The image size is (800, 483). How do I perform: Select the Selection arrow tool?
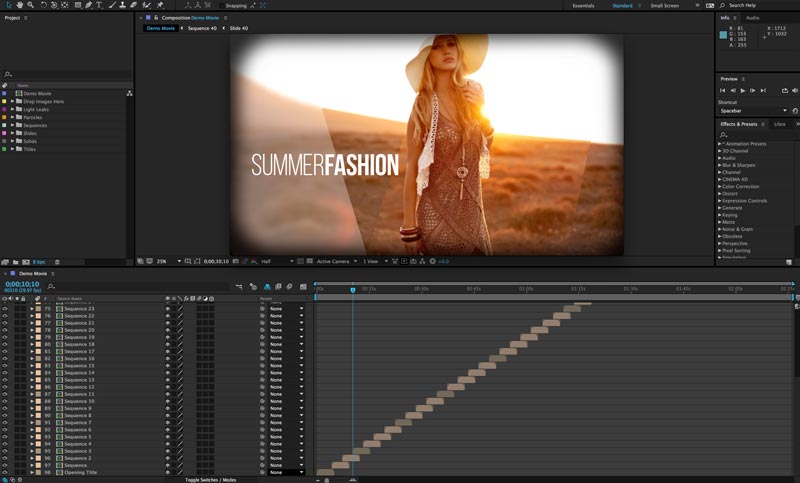point(9,5)
